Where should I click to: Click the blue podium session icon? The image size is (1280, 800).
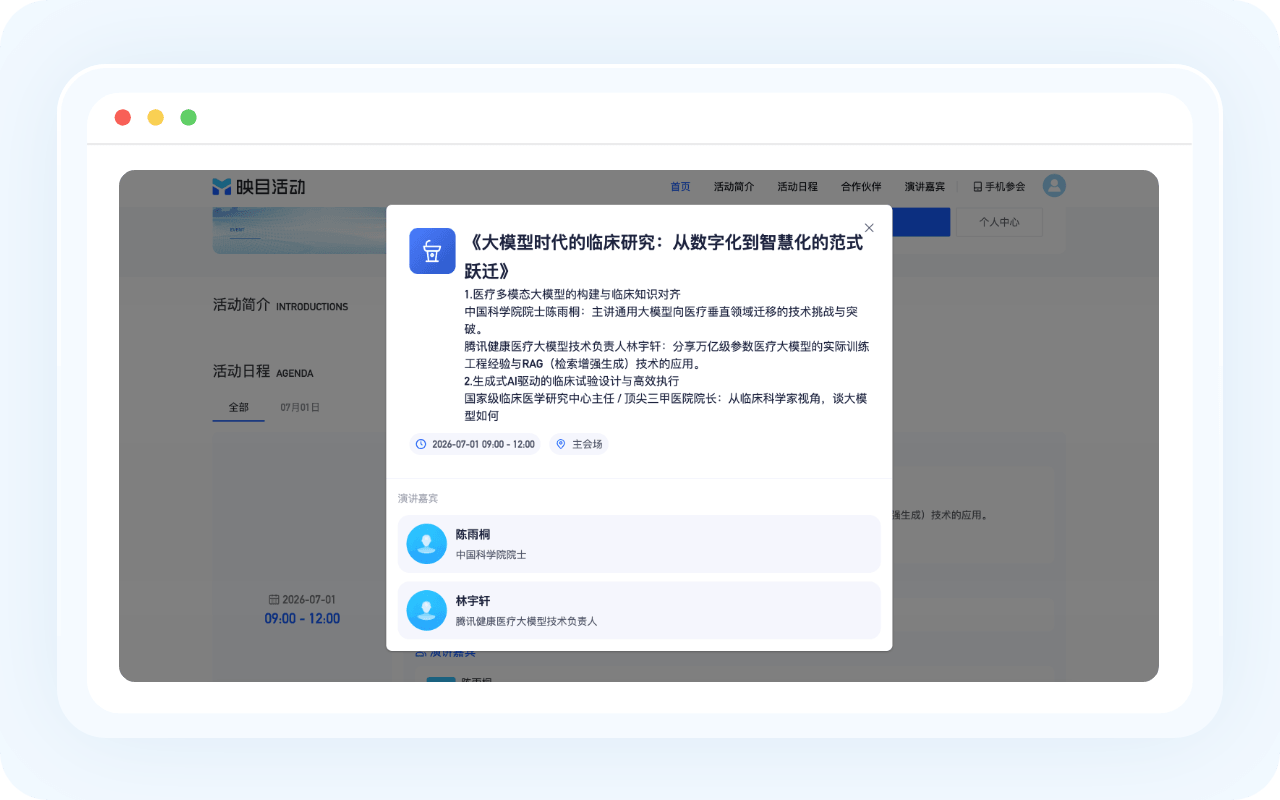[432, 250]
